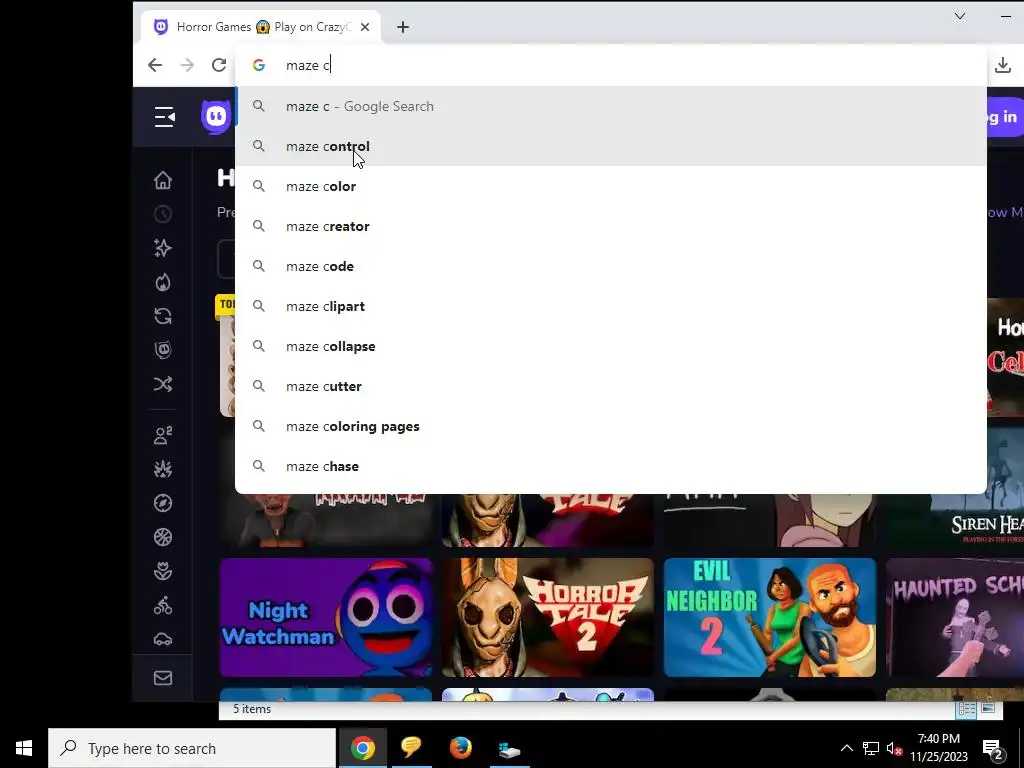Select the 'maze c - Google Search' suggestion
Viewport: 1024px width, 768px height.
[611, 106]
